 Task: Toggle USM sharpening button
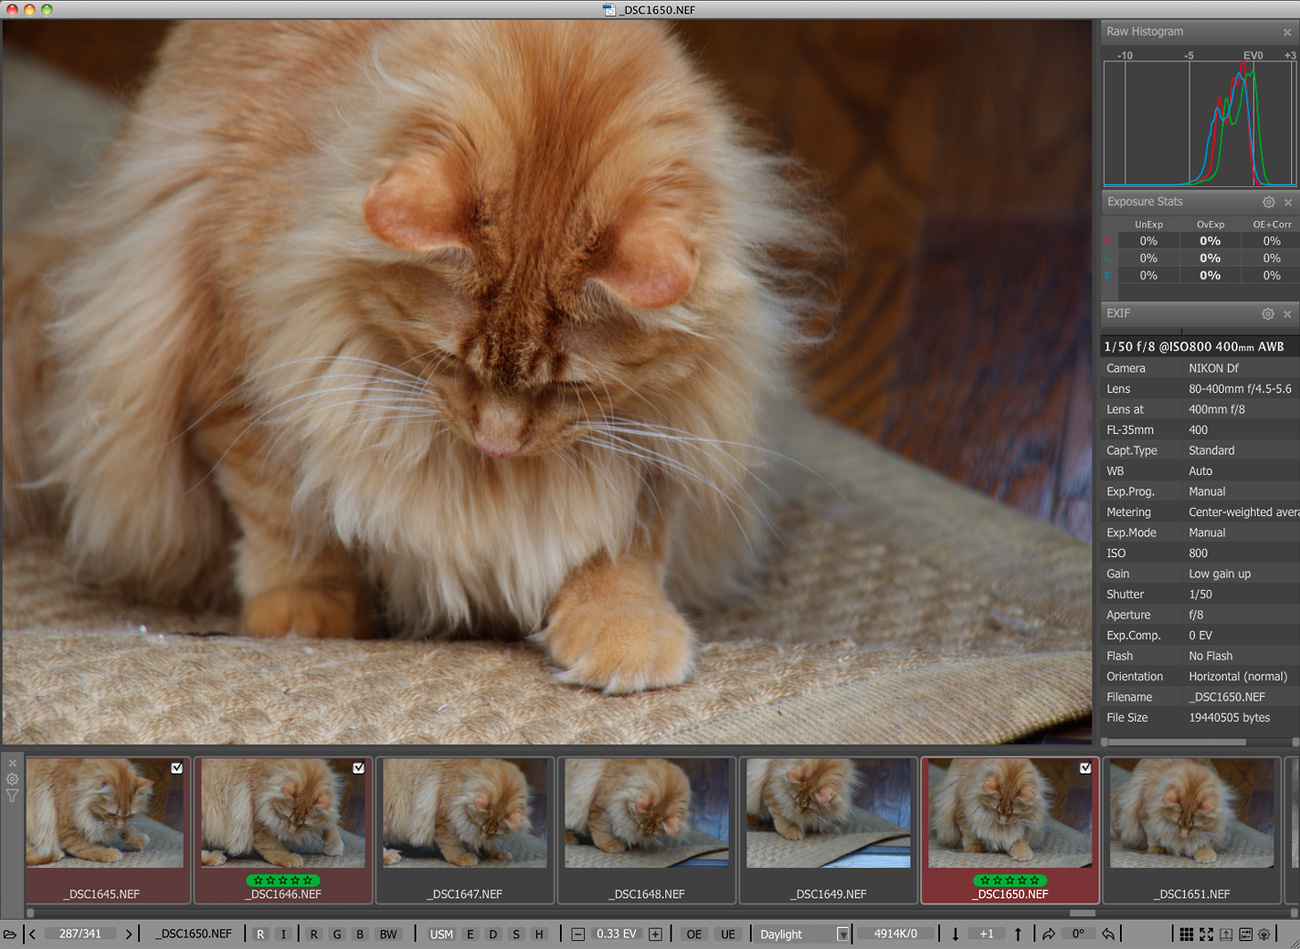pos(441,934)
